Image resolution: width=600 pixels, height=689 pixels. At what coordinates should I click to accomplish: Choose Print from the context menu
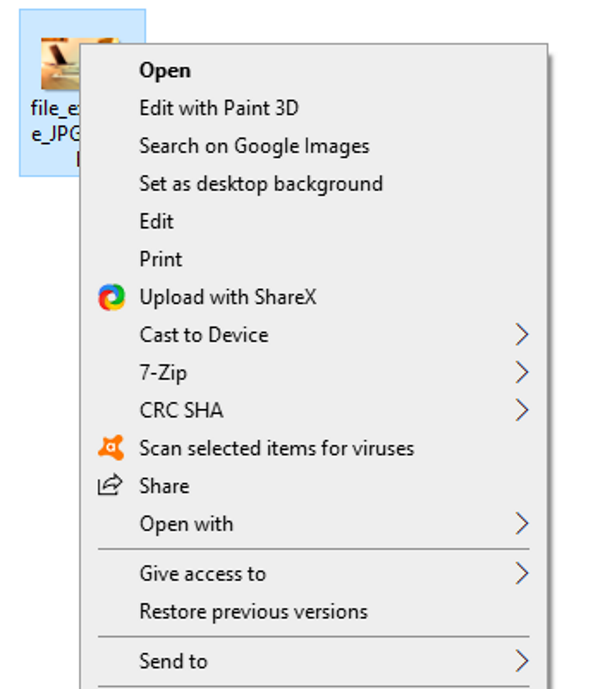click(x=161, y=259)
